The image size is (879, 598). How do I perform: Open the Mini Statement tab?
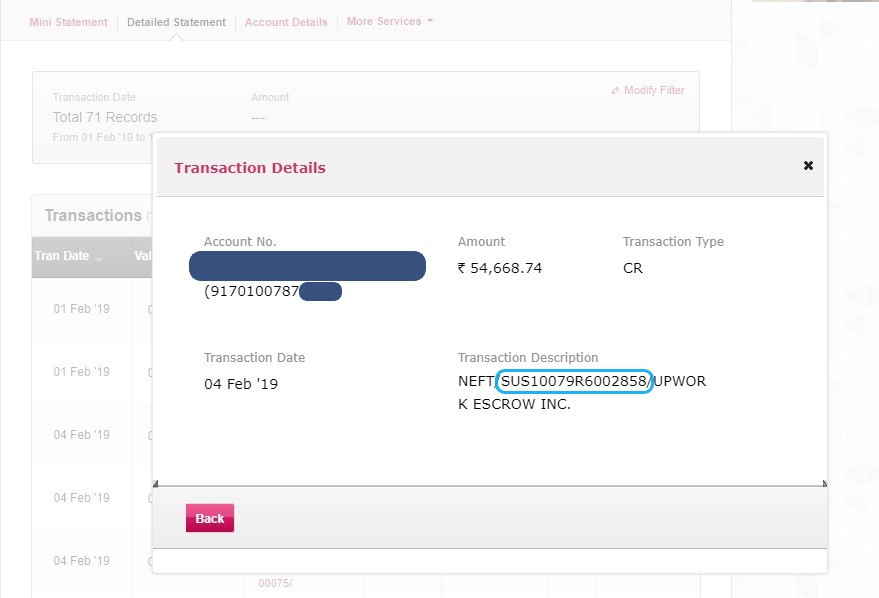coord(68,22)
